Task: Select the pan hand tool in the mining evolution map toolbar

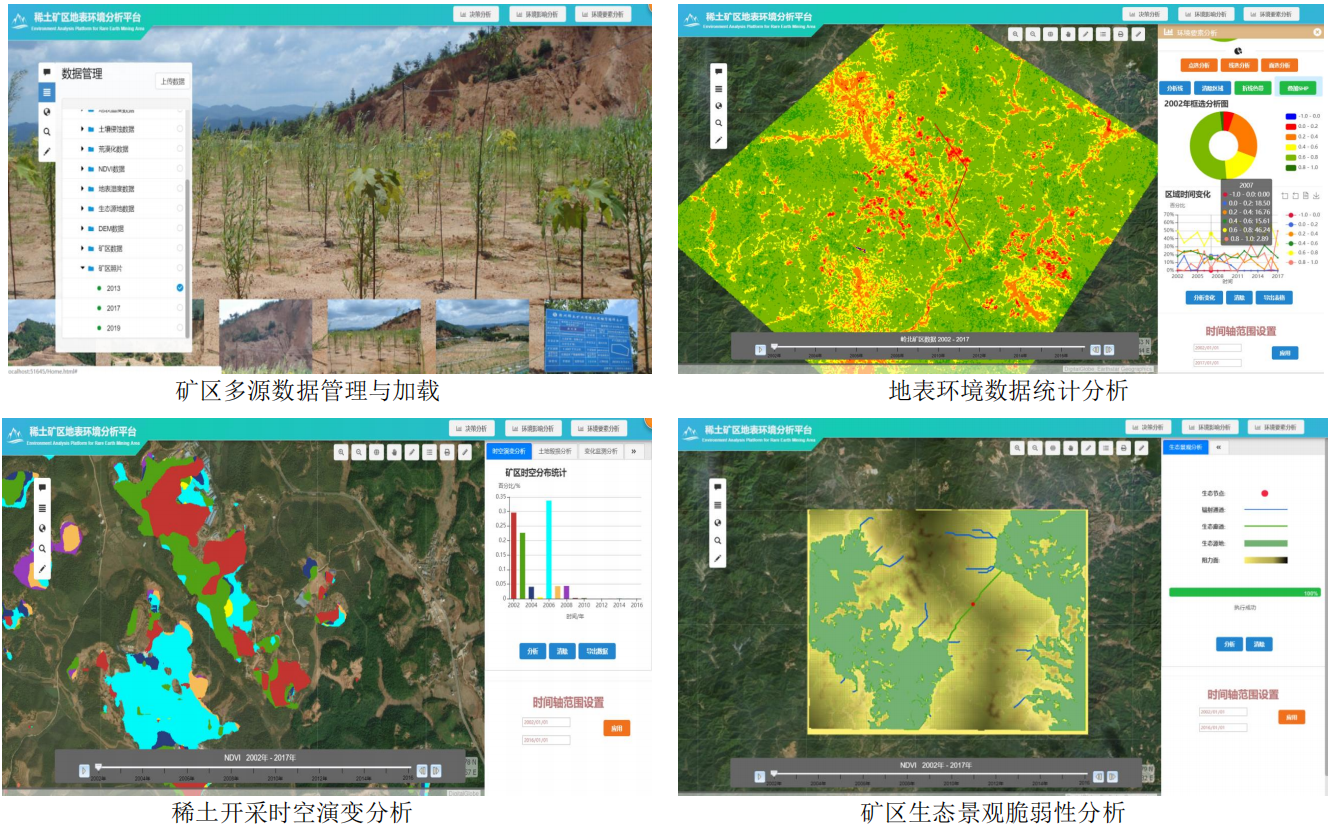Action: tap(394, 452)
